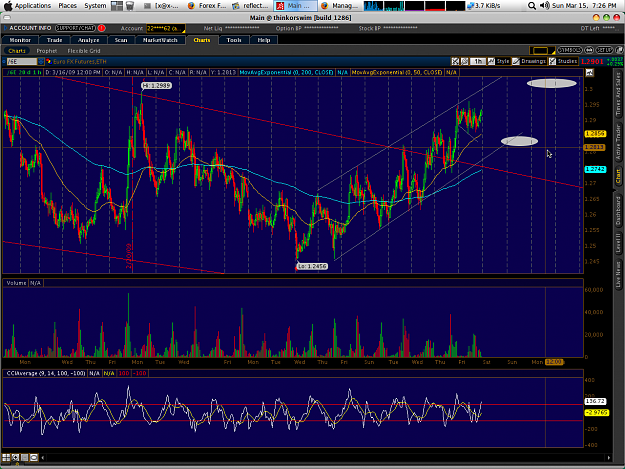625x469 pixels.
Task: Click the grid layout icon at bottom left
Action: (x=6, y=457)
